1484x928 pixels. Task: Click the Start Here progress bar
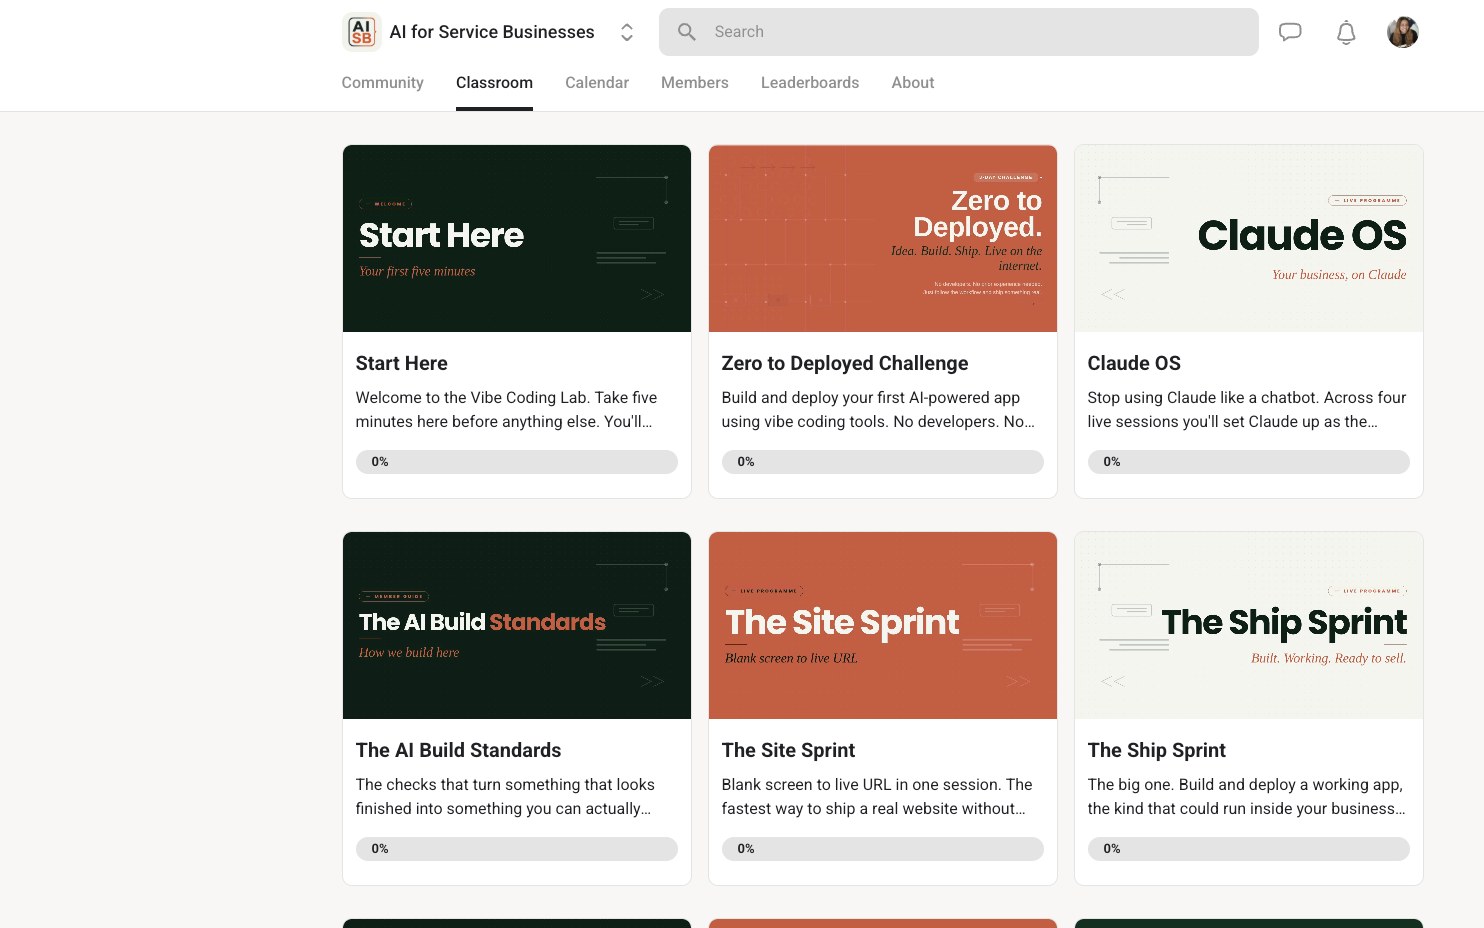[517, 462]
